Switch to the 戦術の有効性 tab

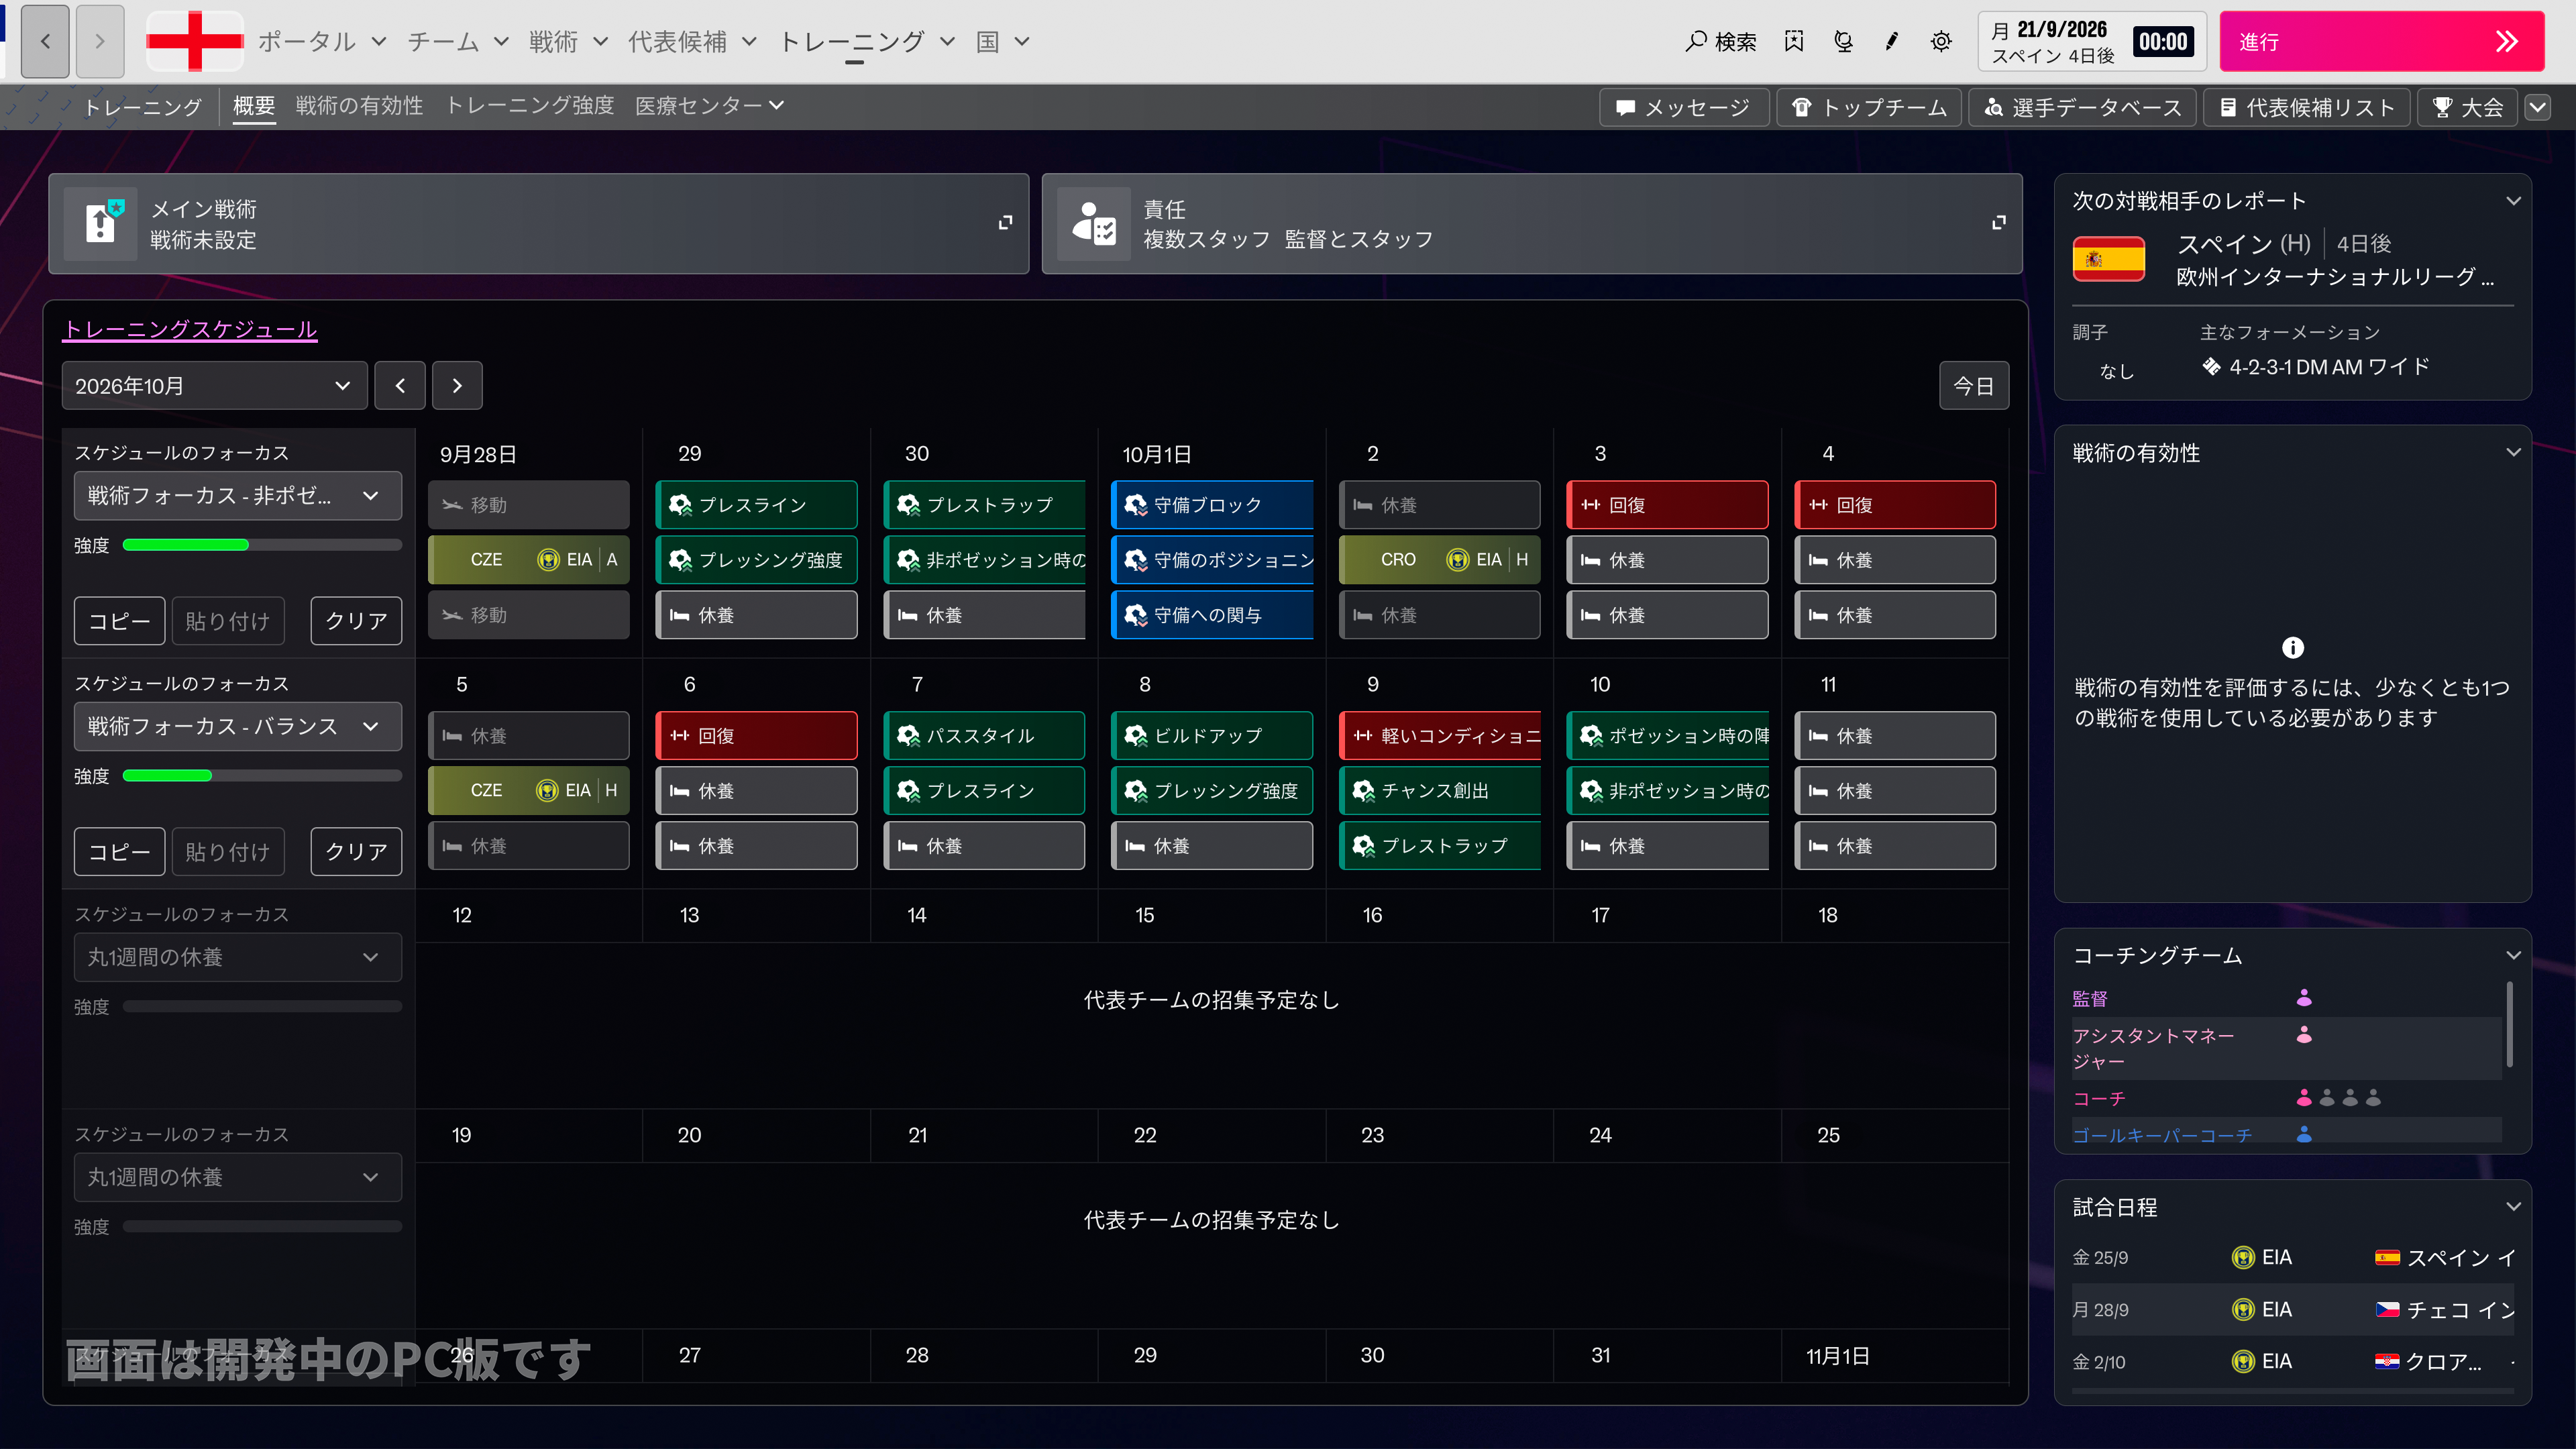(359, 106)
